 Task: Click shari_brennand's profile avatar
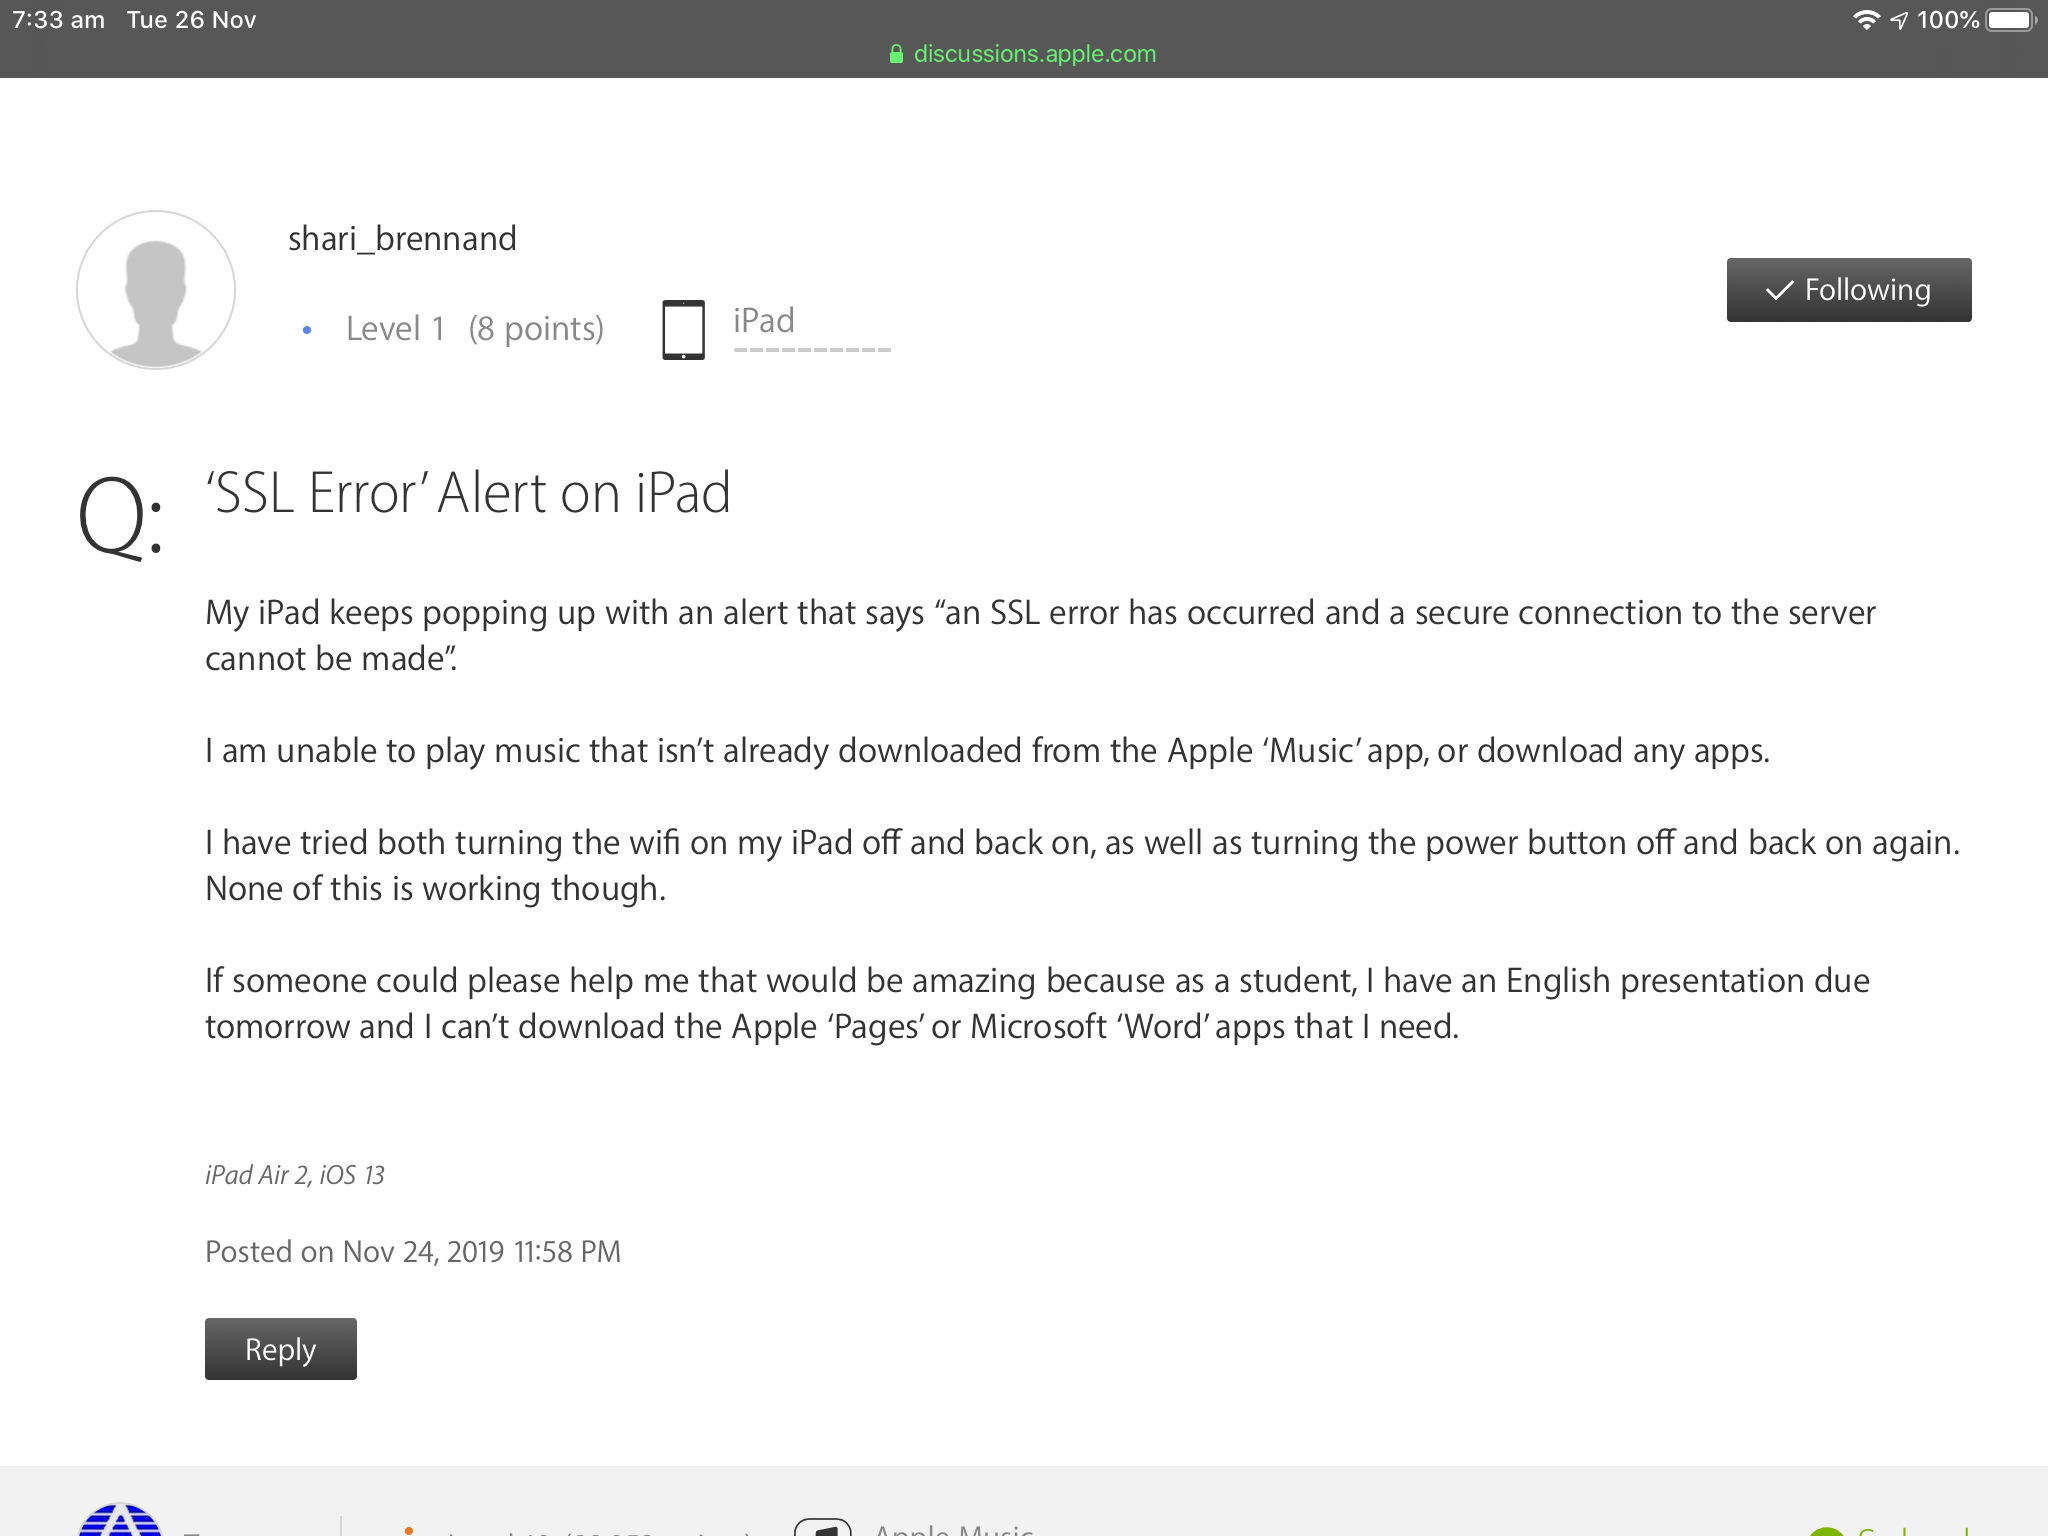(156, 290)
